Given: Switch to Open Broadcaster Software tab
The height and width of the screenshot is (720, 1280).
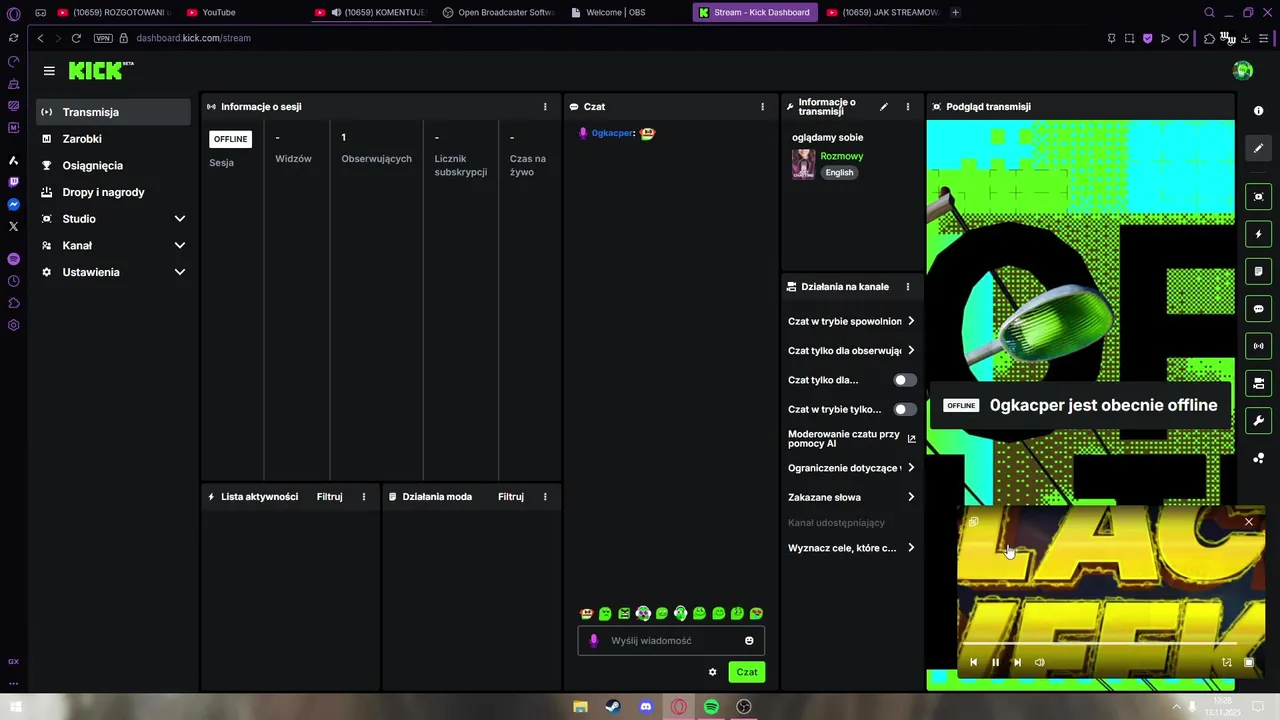Looking at the screenshot, I should (x=498, y=12).
